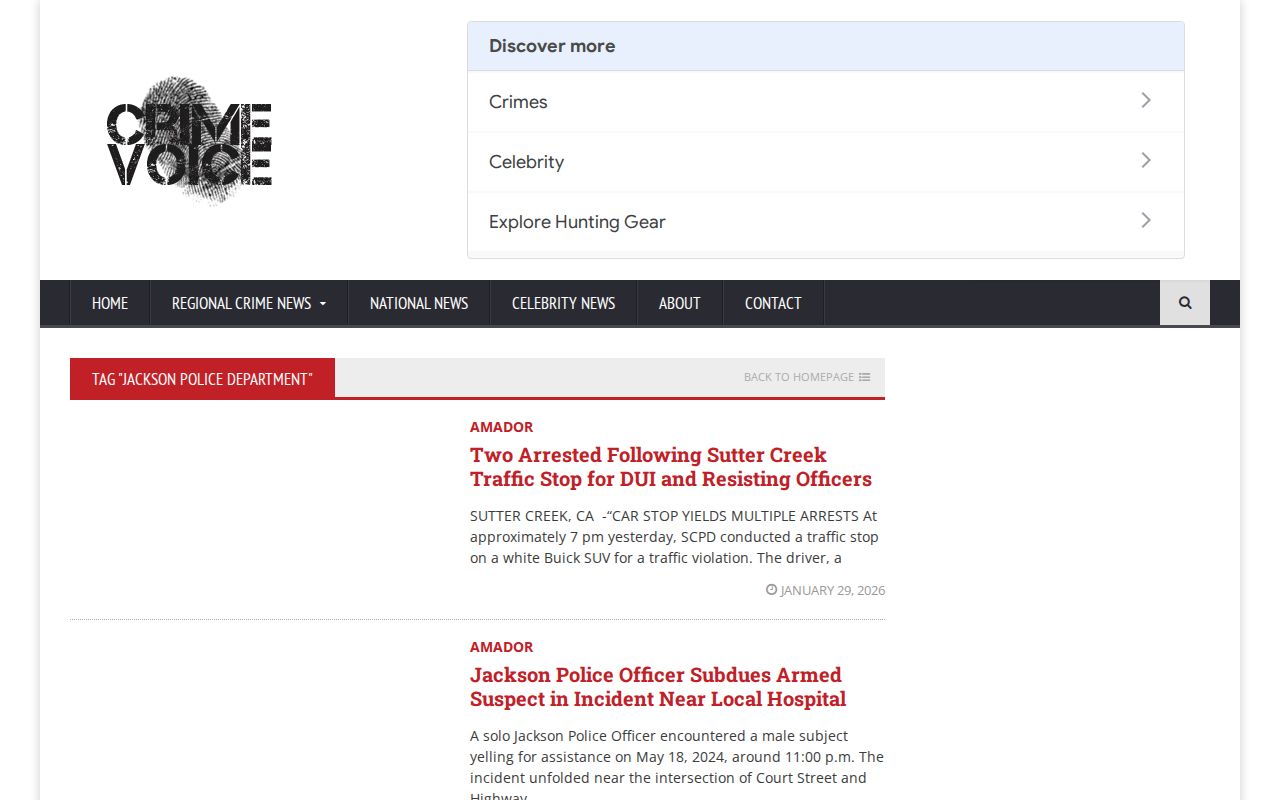Click the list icon beside Back to Homepage
This screenshot has height=800, width=1280.
(x=865, y=377)
